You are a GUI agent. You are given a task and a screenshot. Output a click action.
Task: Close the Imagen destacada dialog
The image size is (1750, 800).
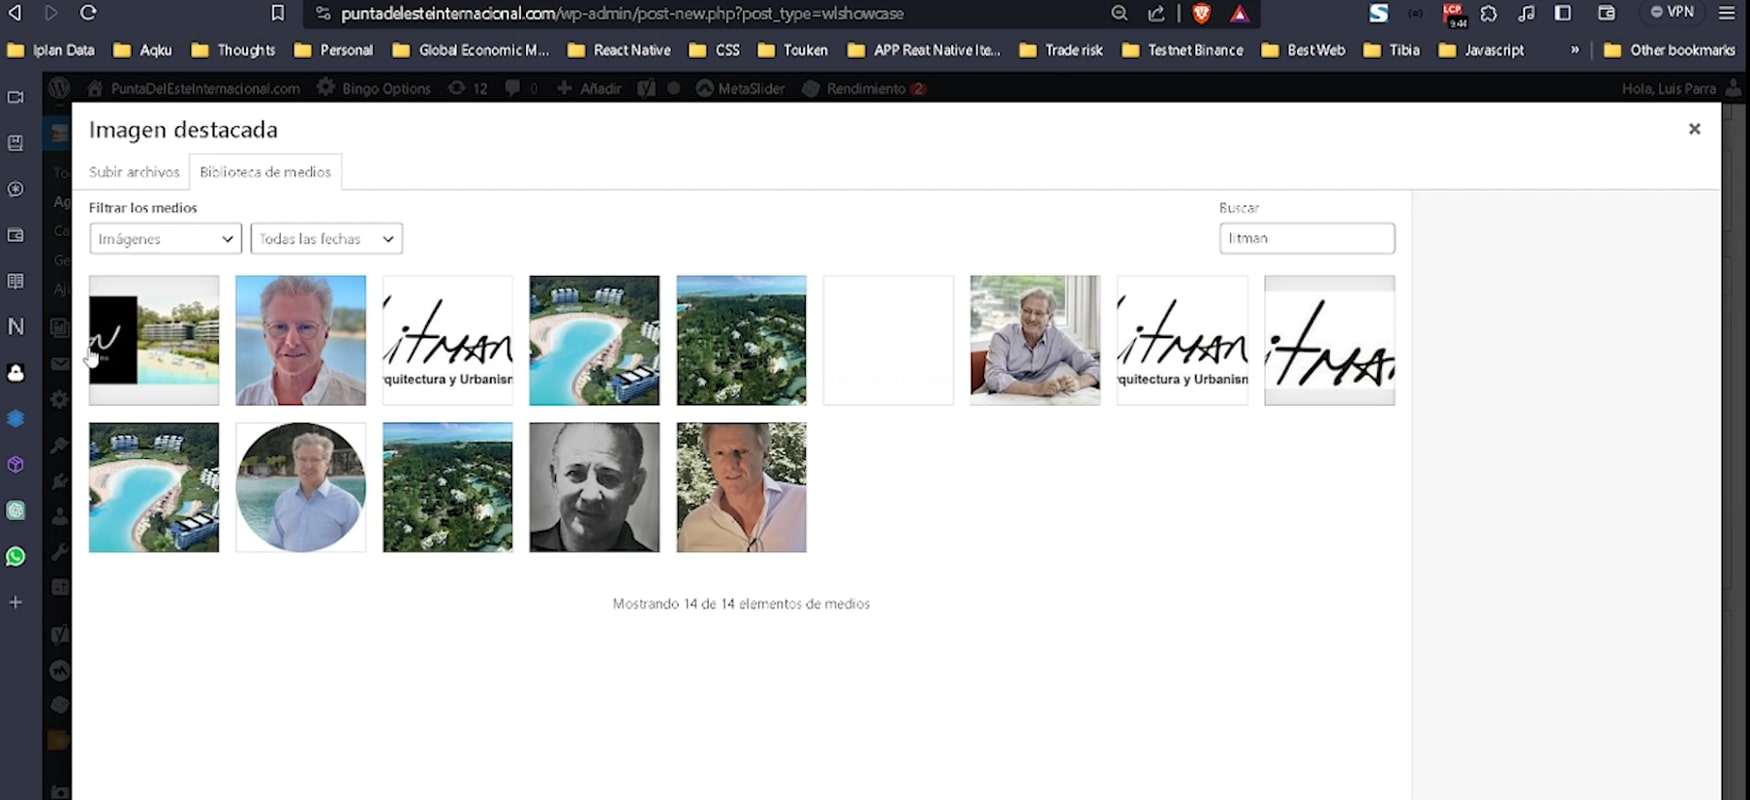(1694, 129)
